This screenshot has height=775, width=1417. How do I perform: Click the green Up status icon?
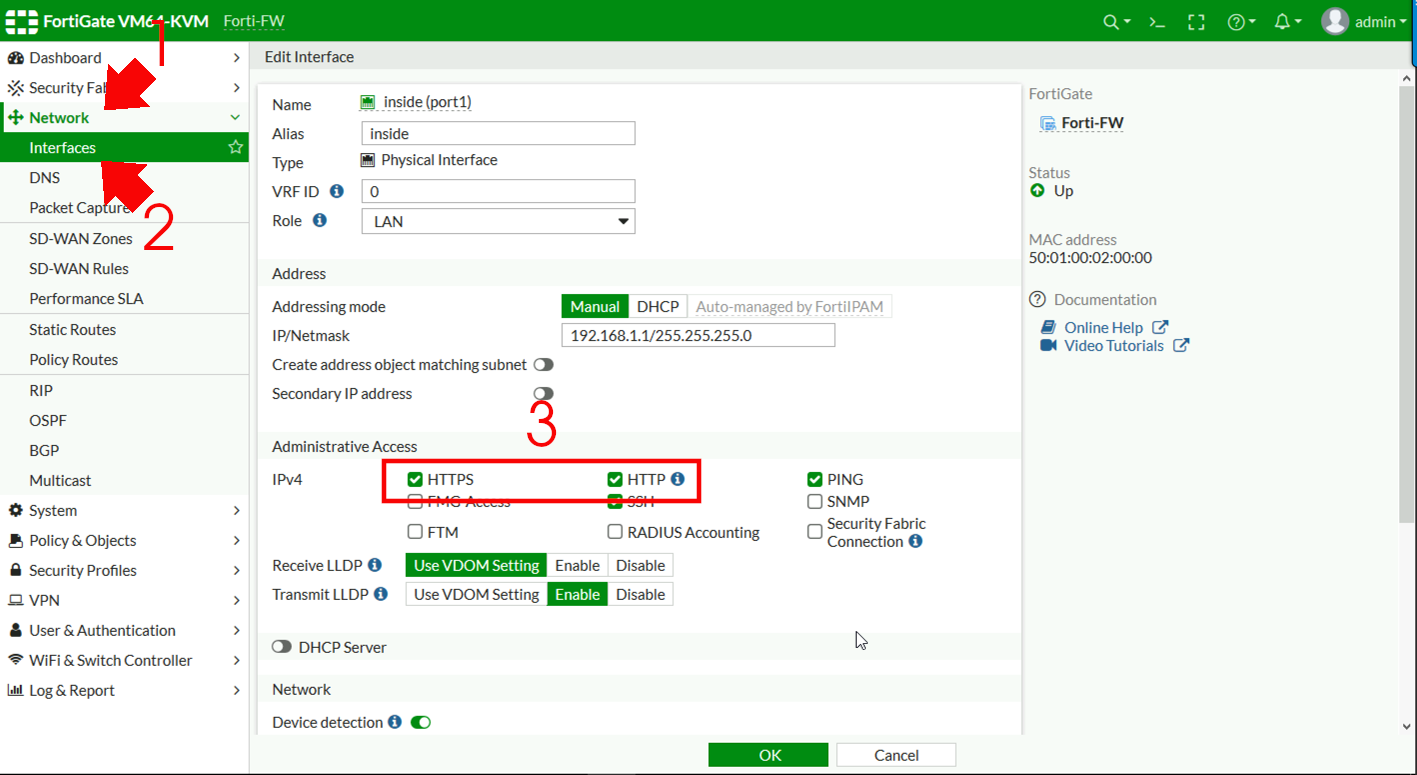pyautogui.click(x=1037, y=190)
